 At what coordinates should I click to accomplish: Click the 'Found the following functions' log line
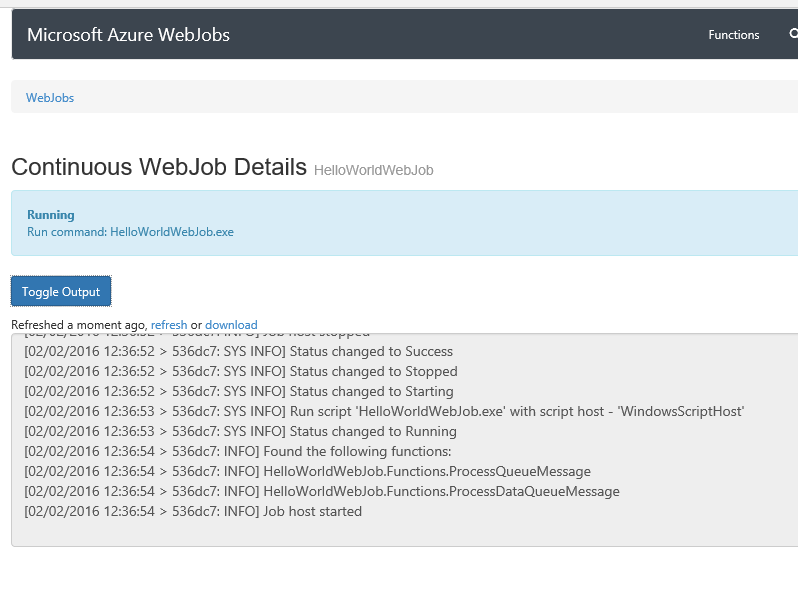coord(238,452)
